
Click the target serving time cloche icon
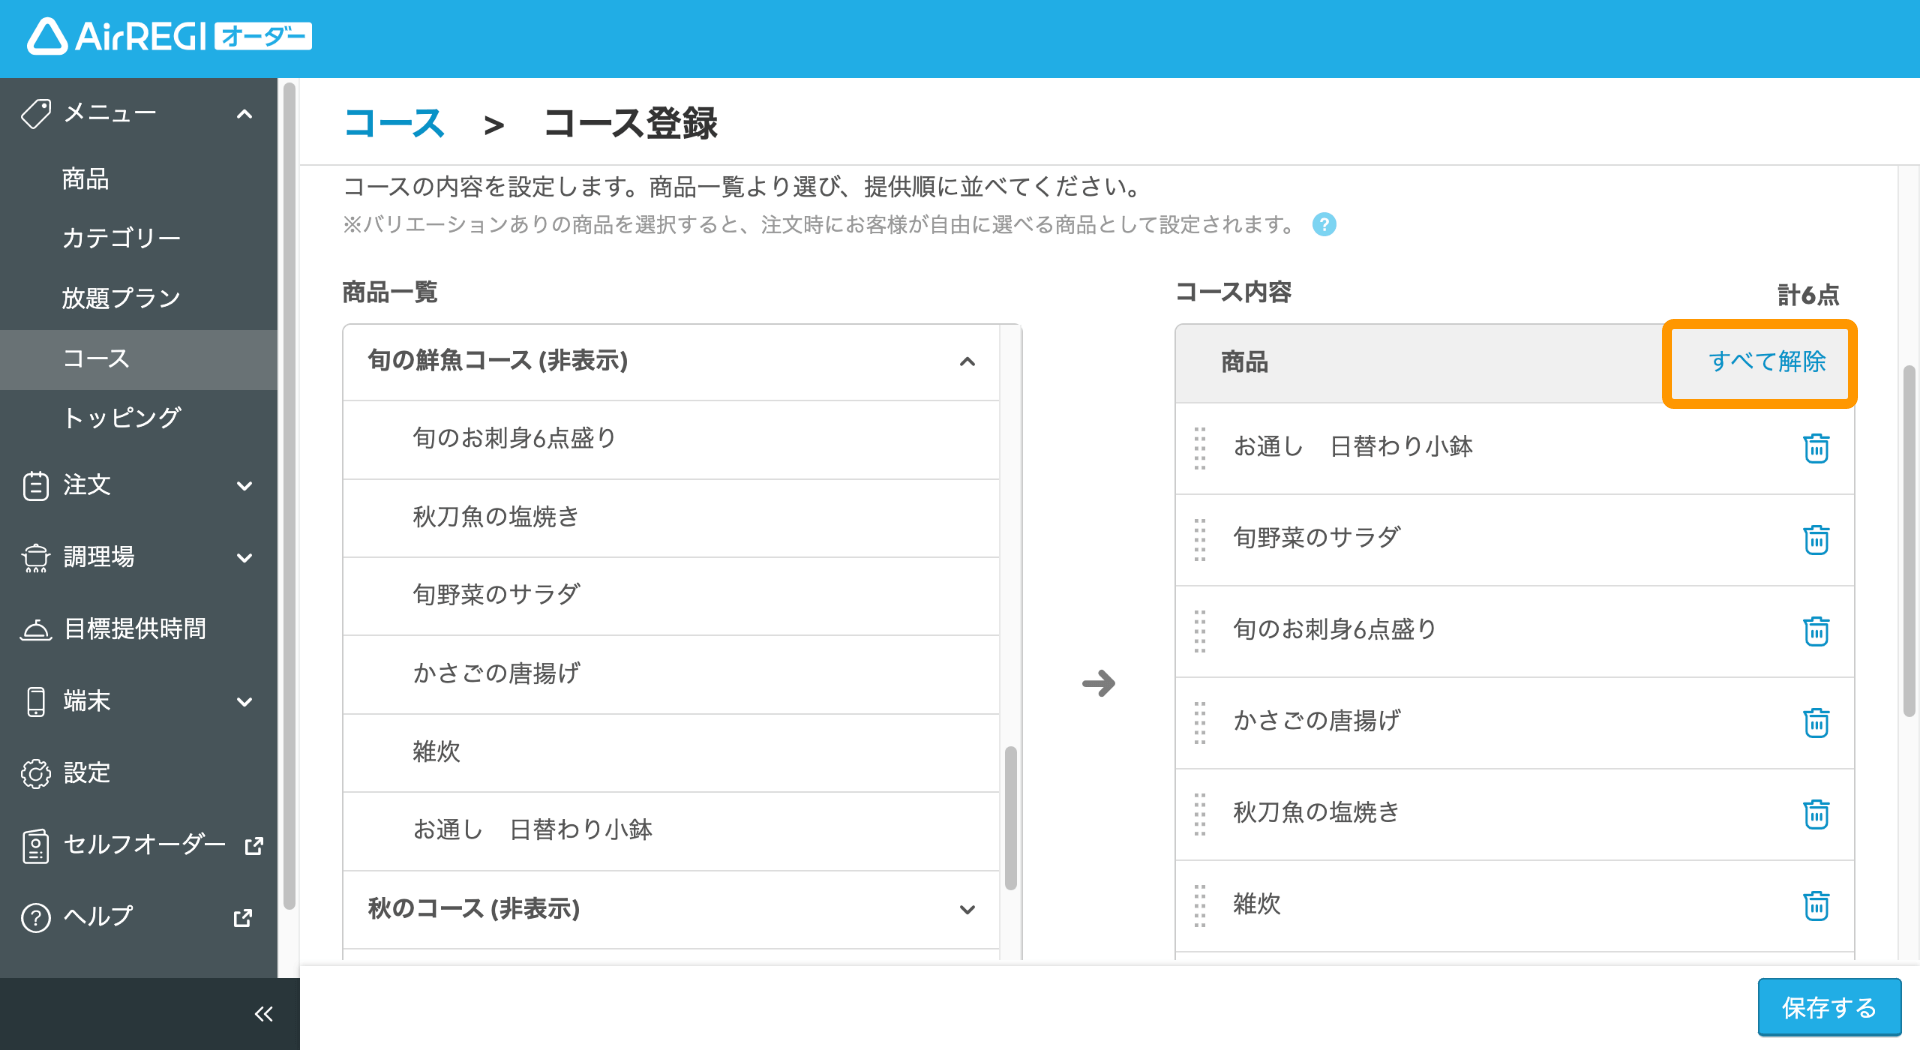[x=36, y=630]
